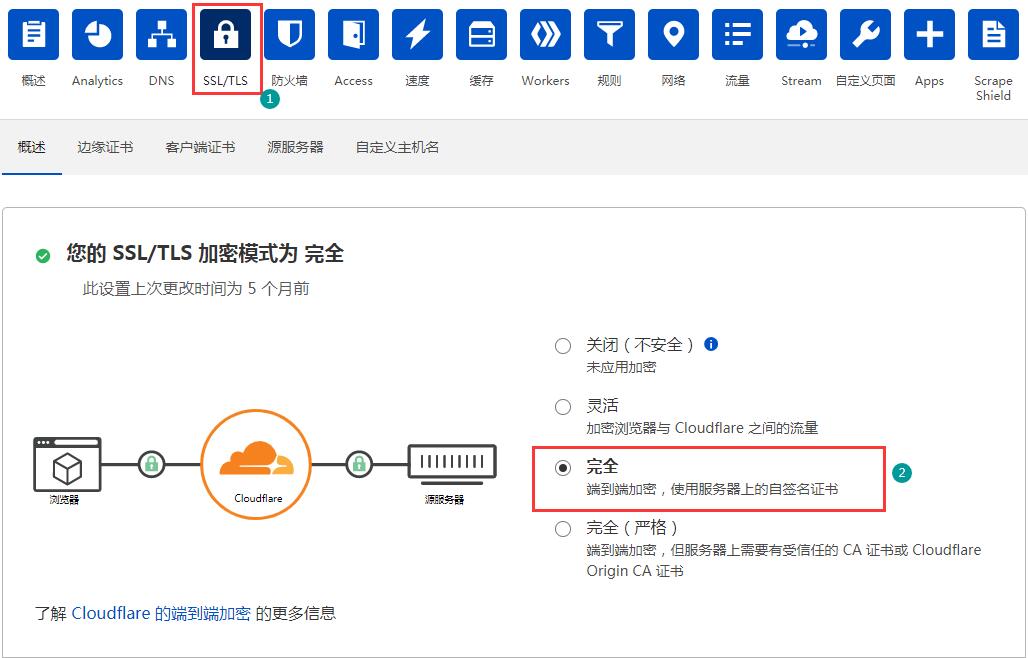Click the 源服务器 server icon in the diagram
1028x658 pixels.
tap(452, 464)
